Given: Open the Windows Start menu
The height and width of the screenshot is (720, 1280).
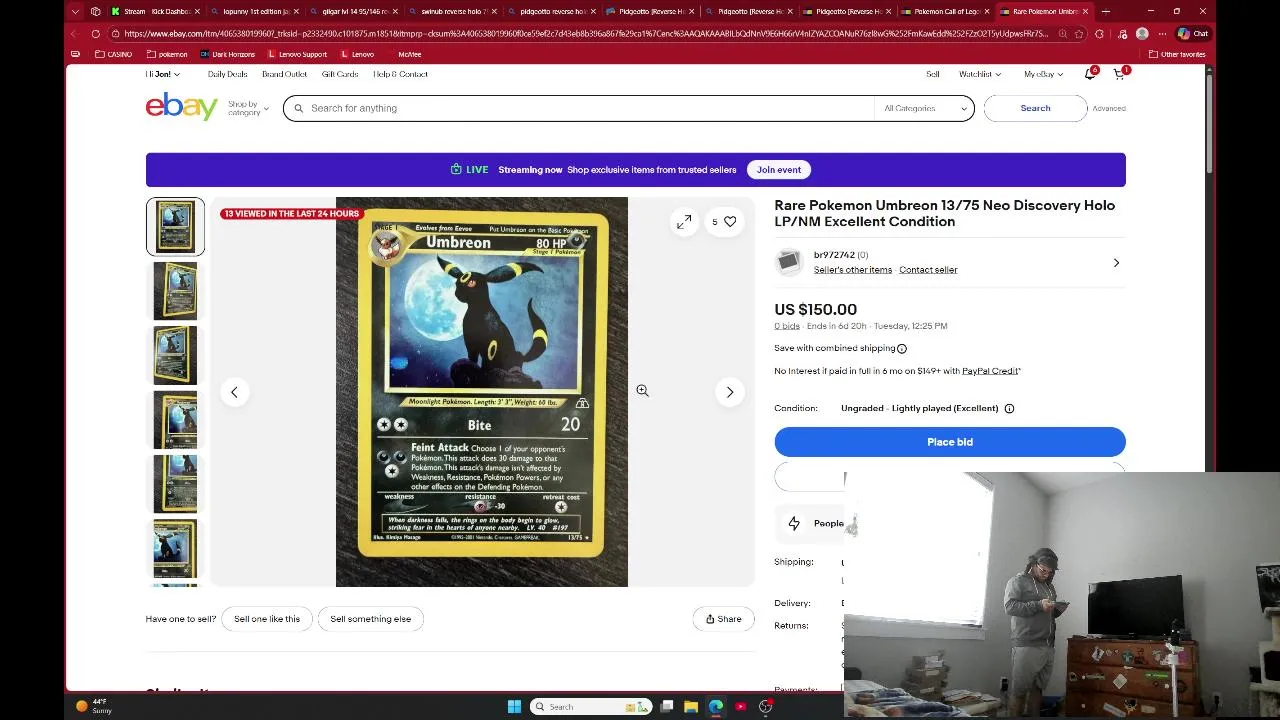Looking at the screenshot, I should (514, 707).
